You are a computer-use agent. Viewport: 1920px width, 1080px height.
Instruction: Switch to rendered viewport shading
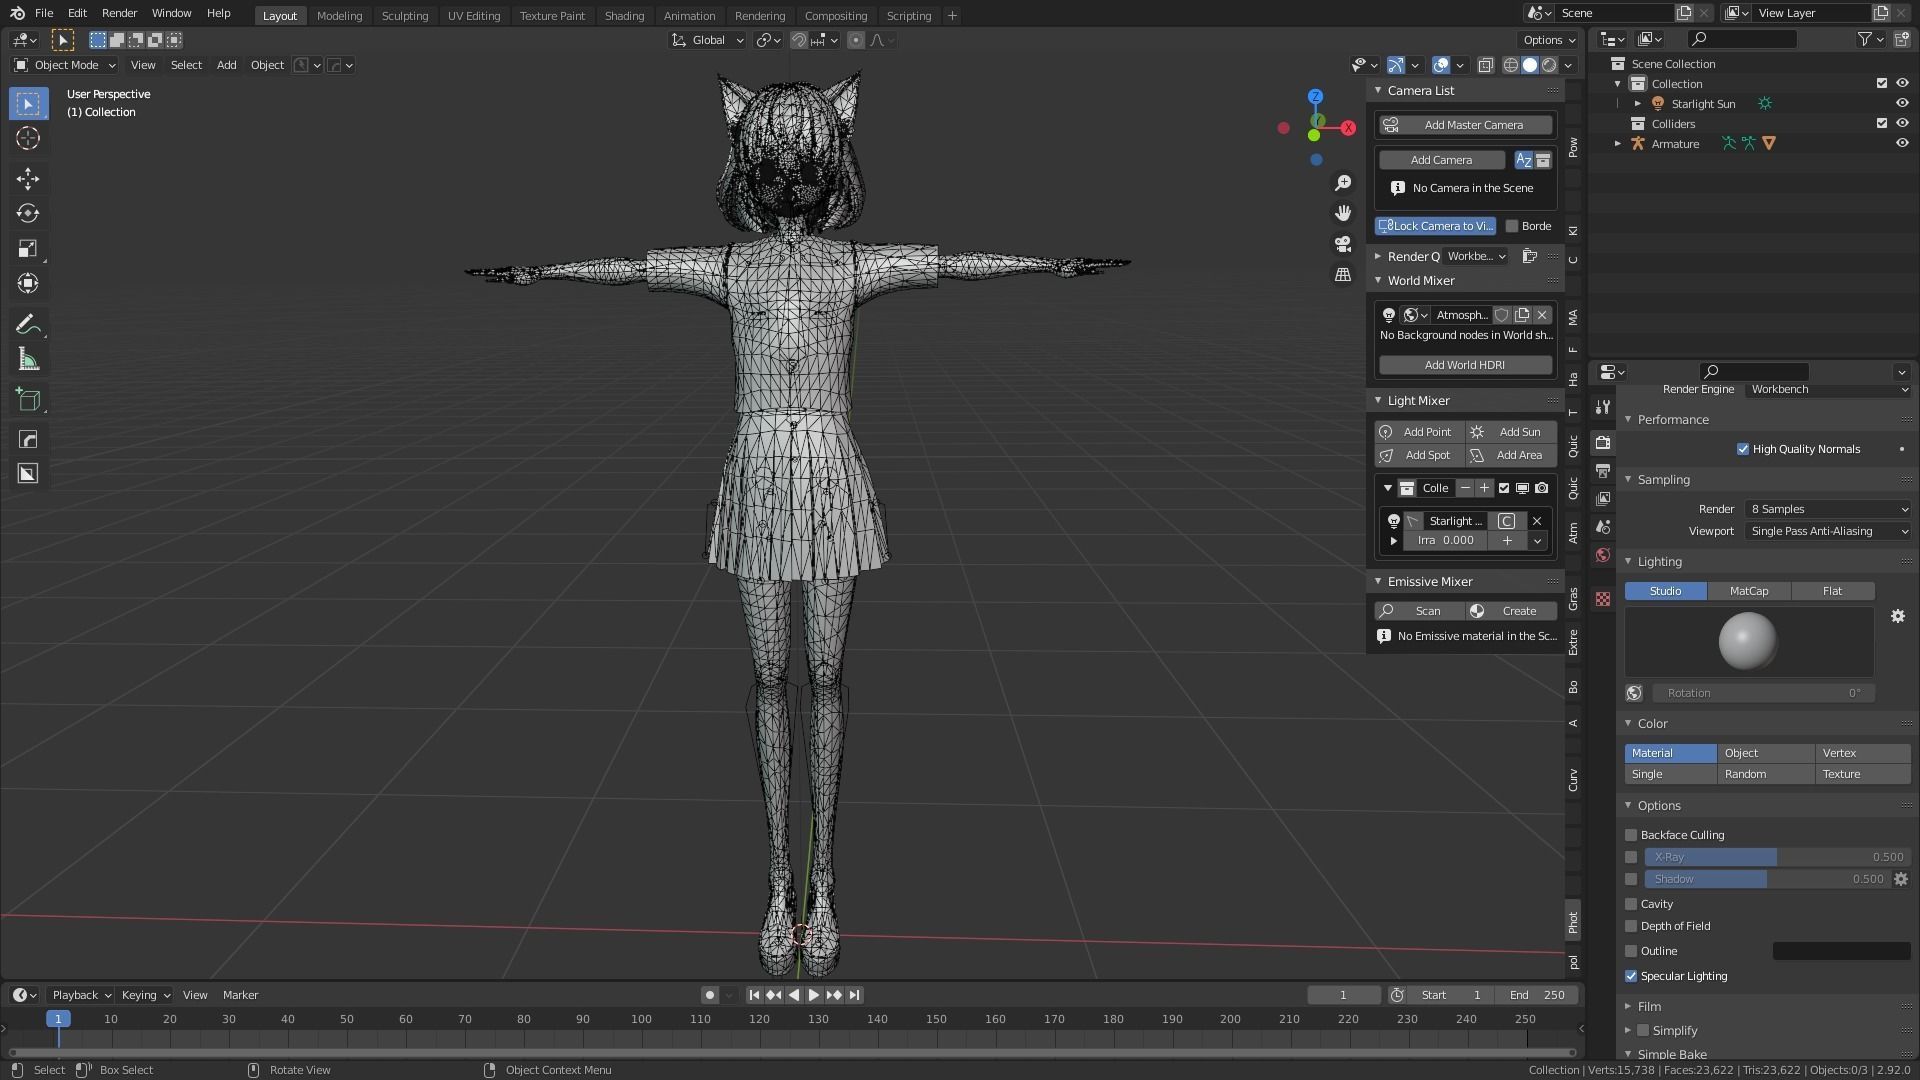point(1549,65)
